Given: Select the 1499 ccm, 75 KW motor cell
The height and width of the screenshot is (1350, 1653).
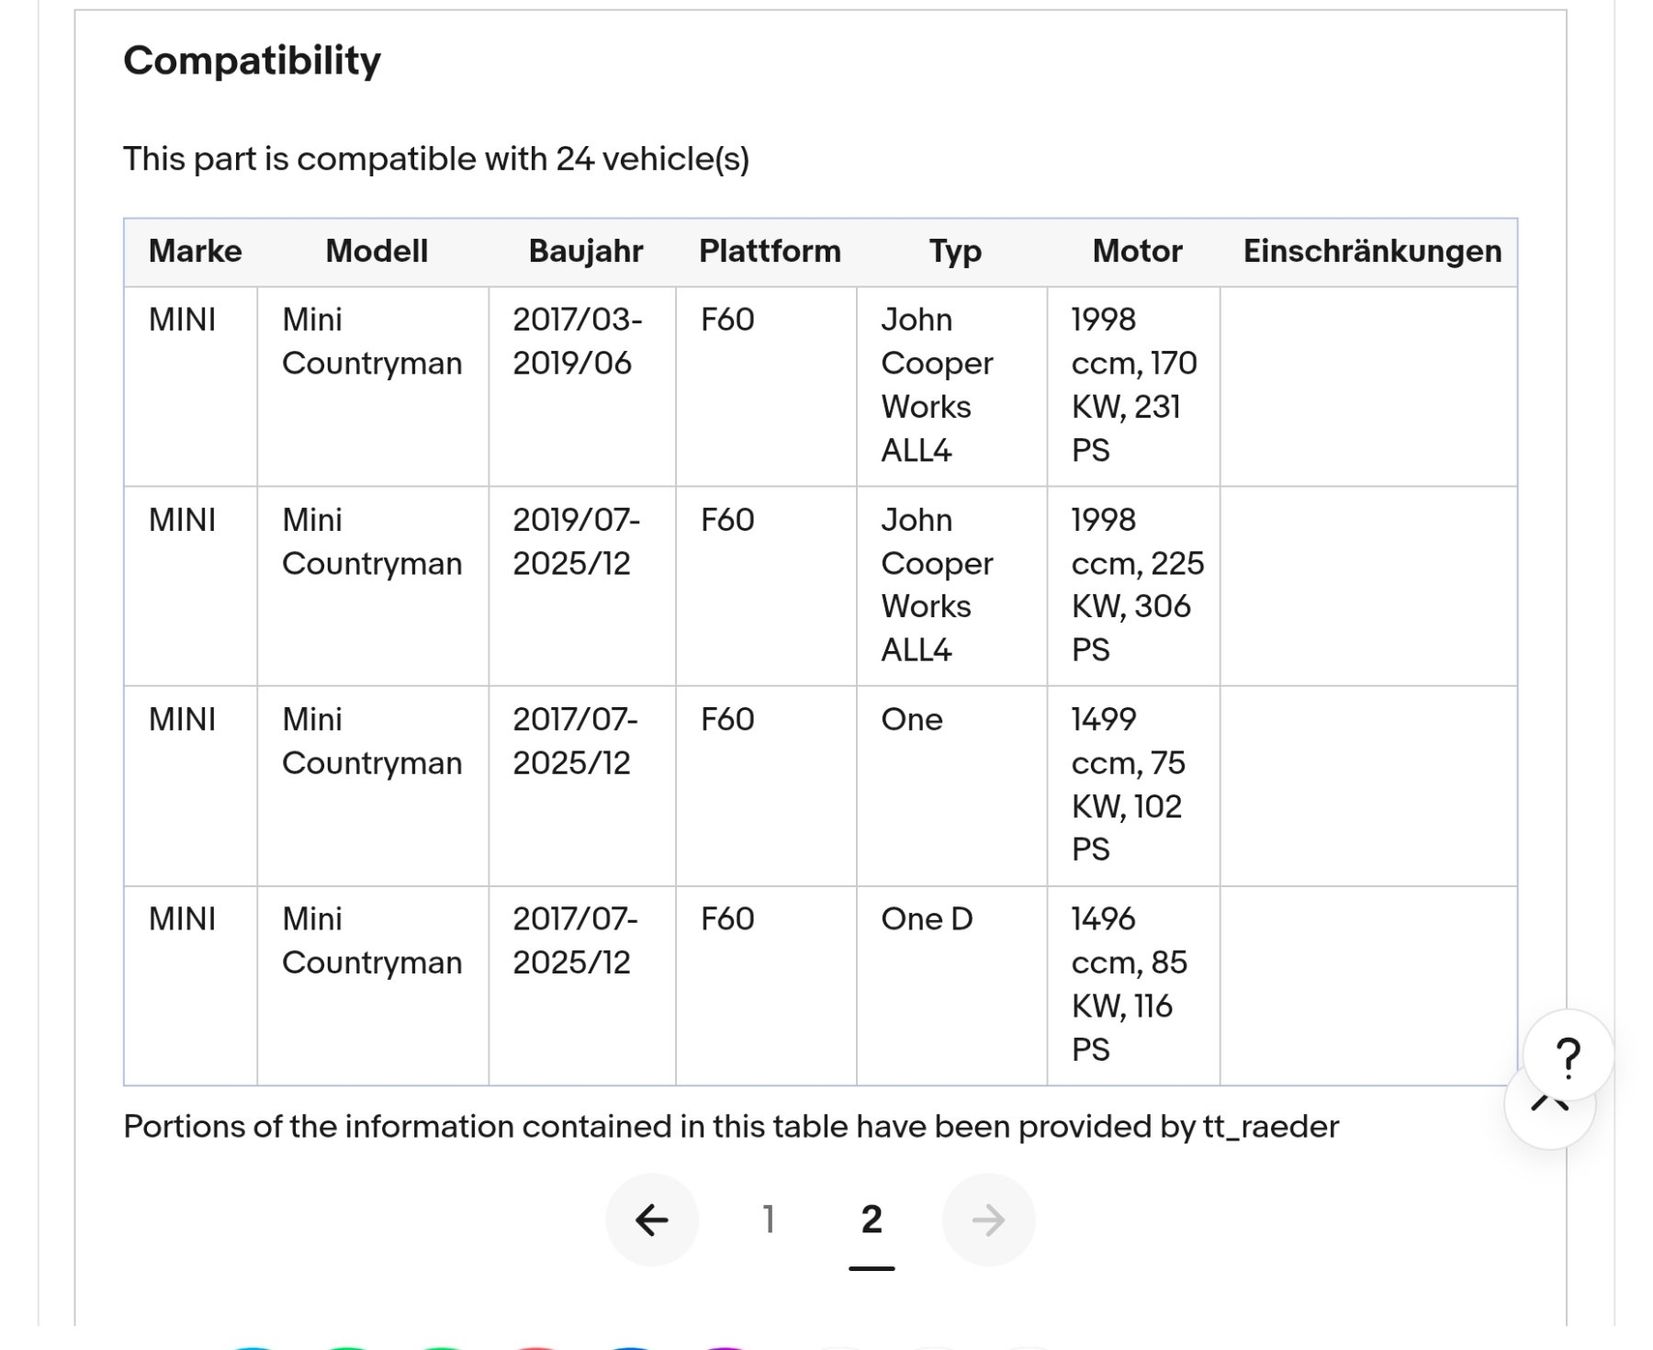Looking at the screenshot, I should pos(1127,784).
